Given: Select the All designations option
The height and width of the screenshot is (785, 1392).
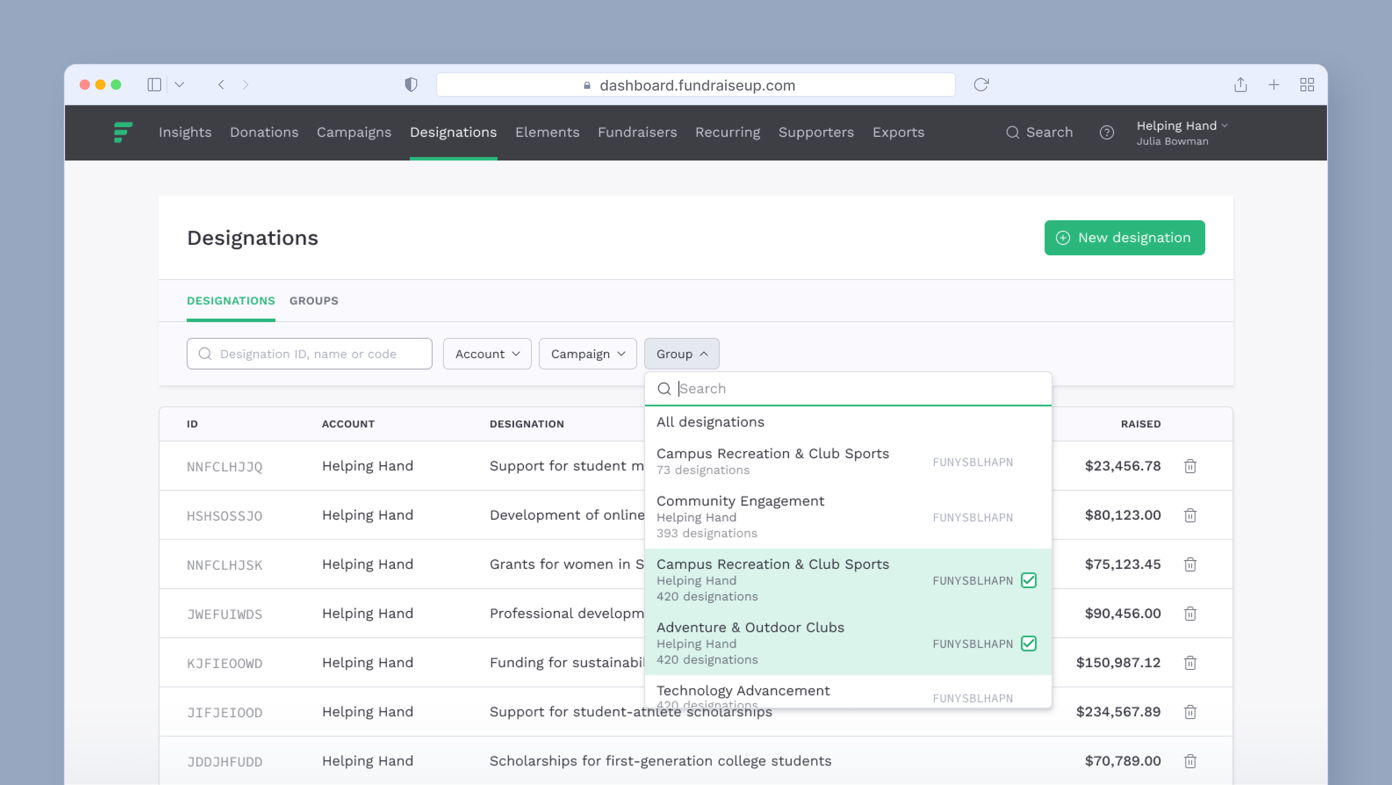Looking at the screenshot, I should point(710,421).
